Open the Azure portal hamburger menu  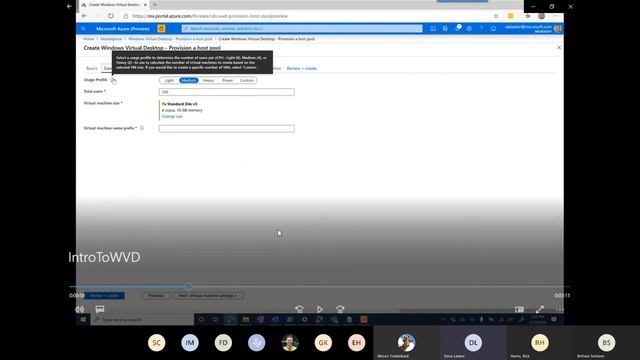click(83, 29)
